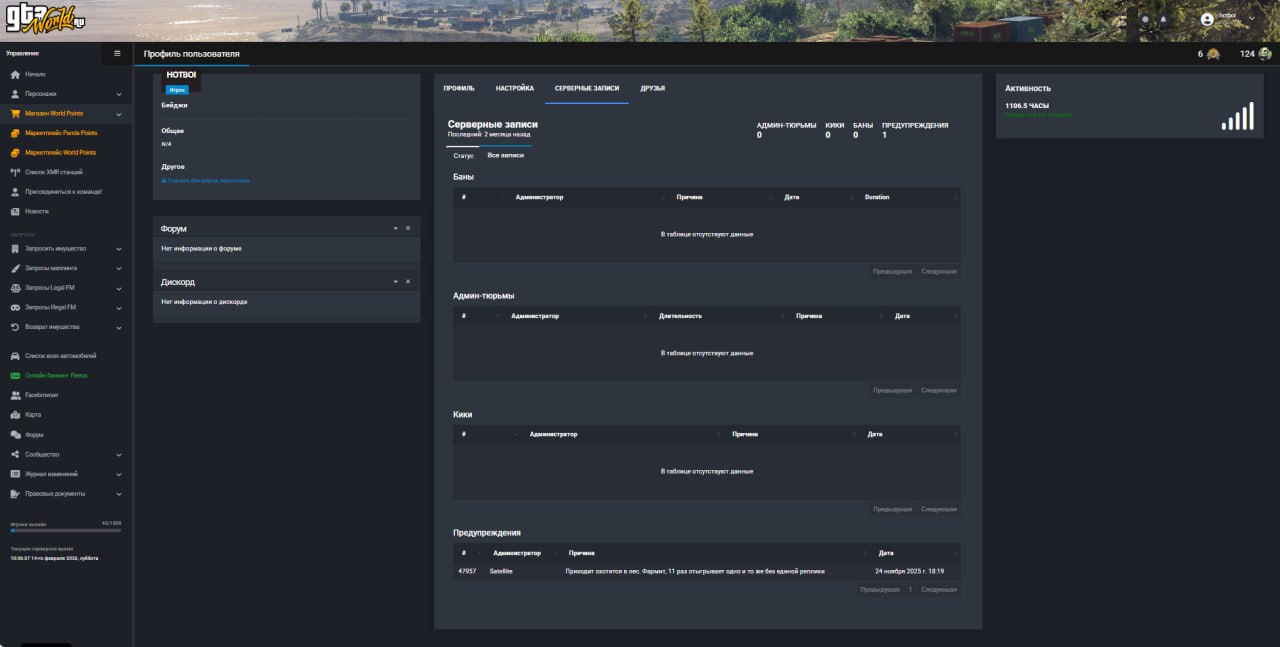The height and width of the screenshot is (647, 1280).
Task: Click the Скачать бекграунд персонажа link
Action: click(205, 180)
